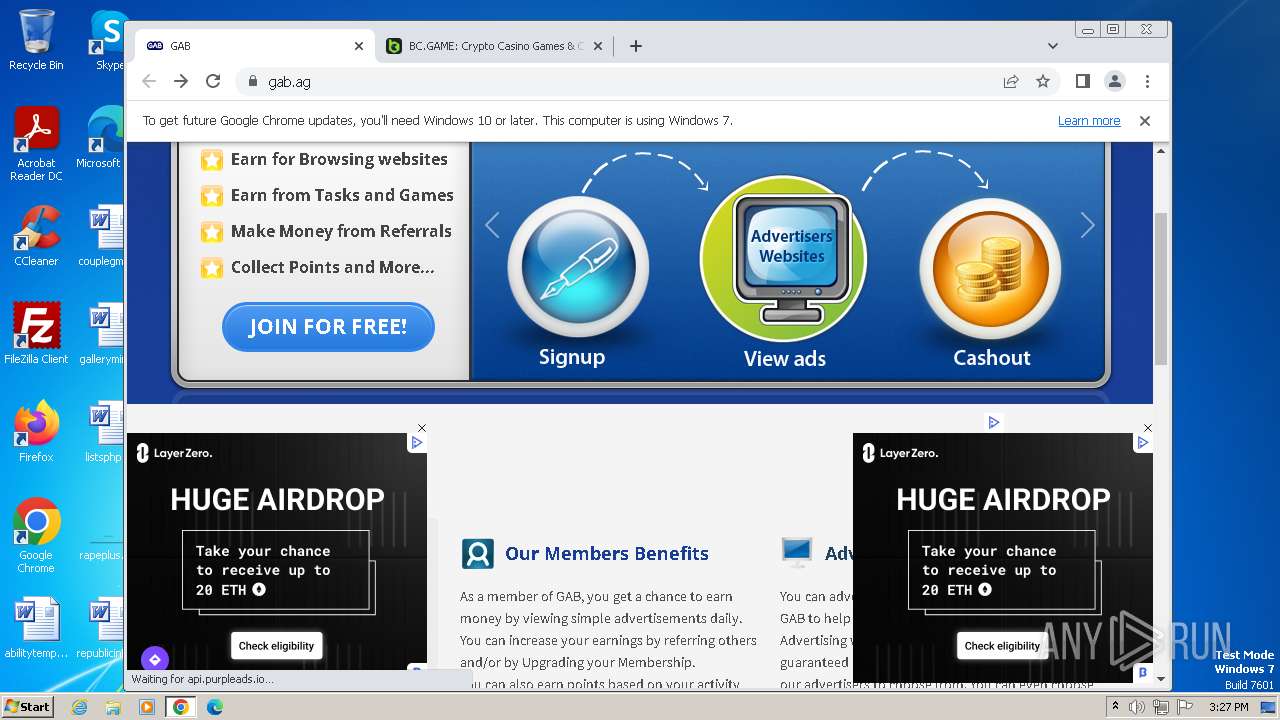This screenshot has height=720, width=1280.
Task: Open the FileZilla Client desktop icon
Action: pos(36,334)
